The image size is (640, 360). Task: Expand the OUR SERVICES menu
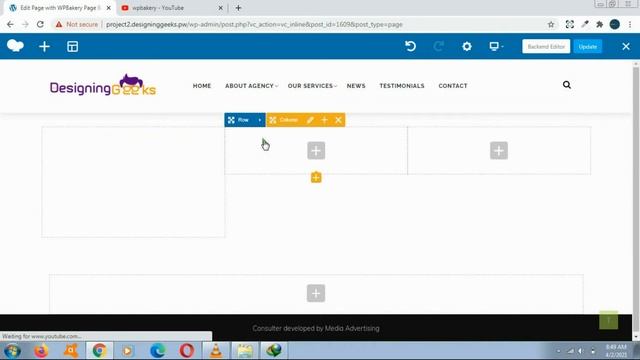tap(312, 86)
